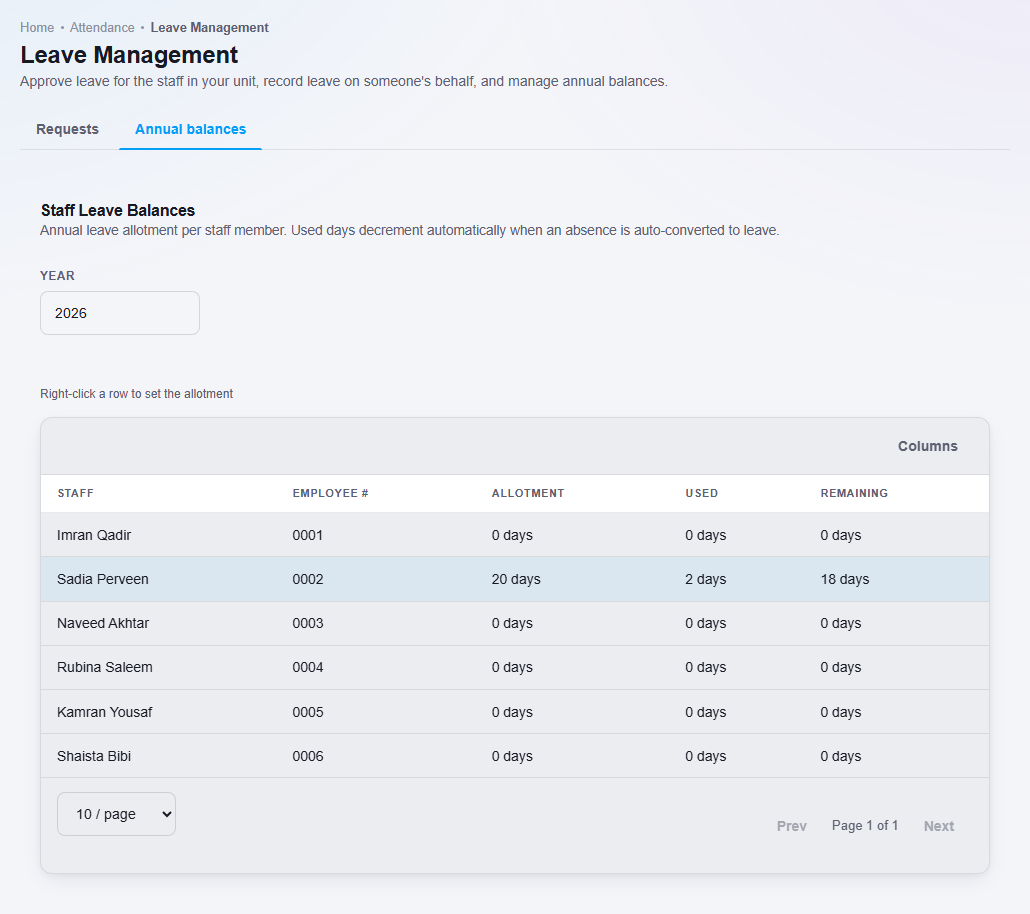The height and width of the screenshot is (914, 1030).
Task: Switch to the Requests tab
Action: coord(67,129)
